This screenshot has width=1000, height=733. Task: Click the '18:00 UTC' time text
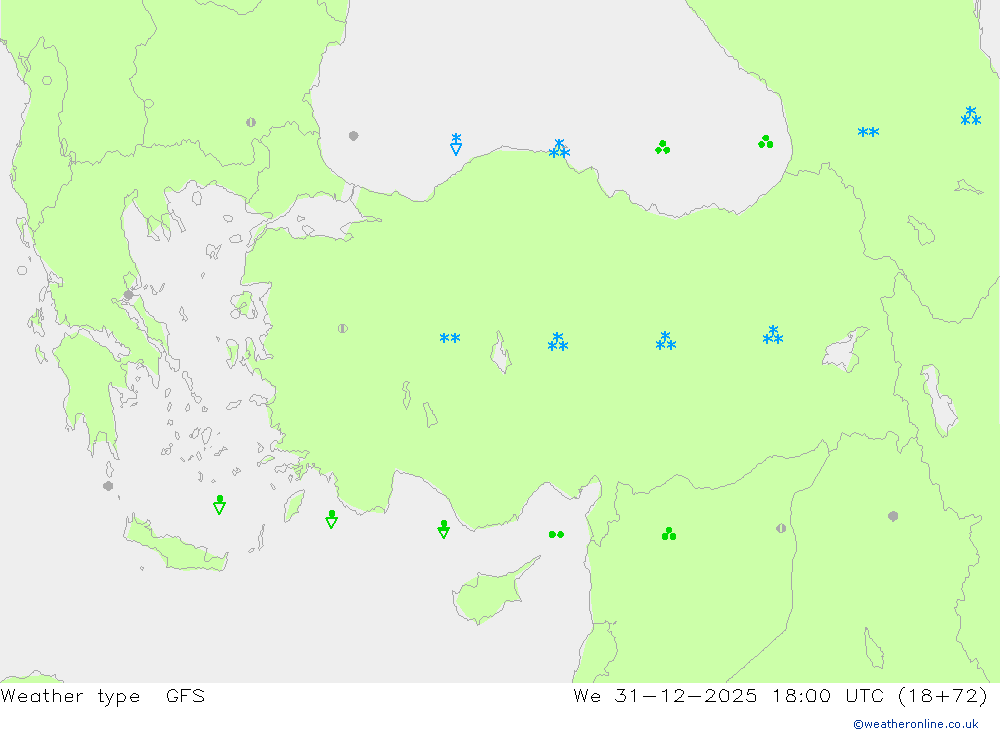pos(827,695)
